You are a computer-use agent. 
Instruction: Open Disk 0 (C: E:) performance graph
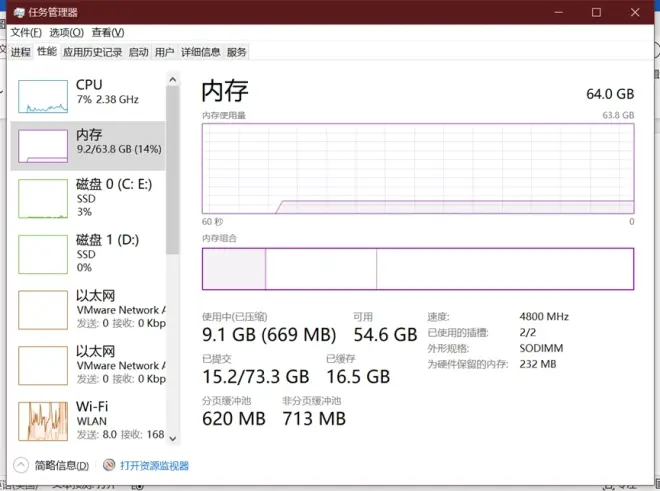pos(44,198)
